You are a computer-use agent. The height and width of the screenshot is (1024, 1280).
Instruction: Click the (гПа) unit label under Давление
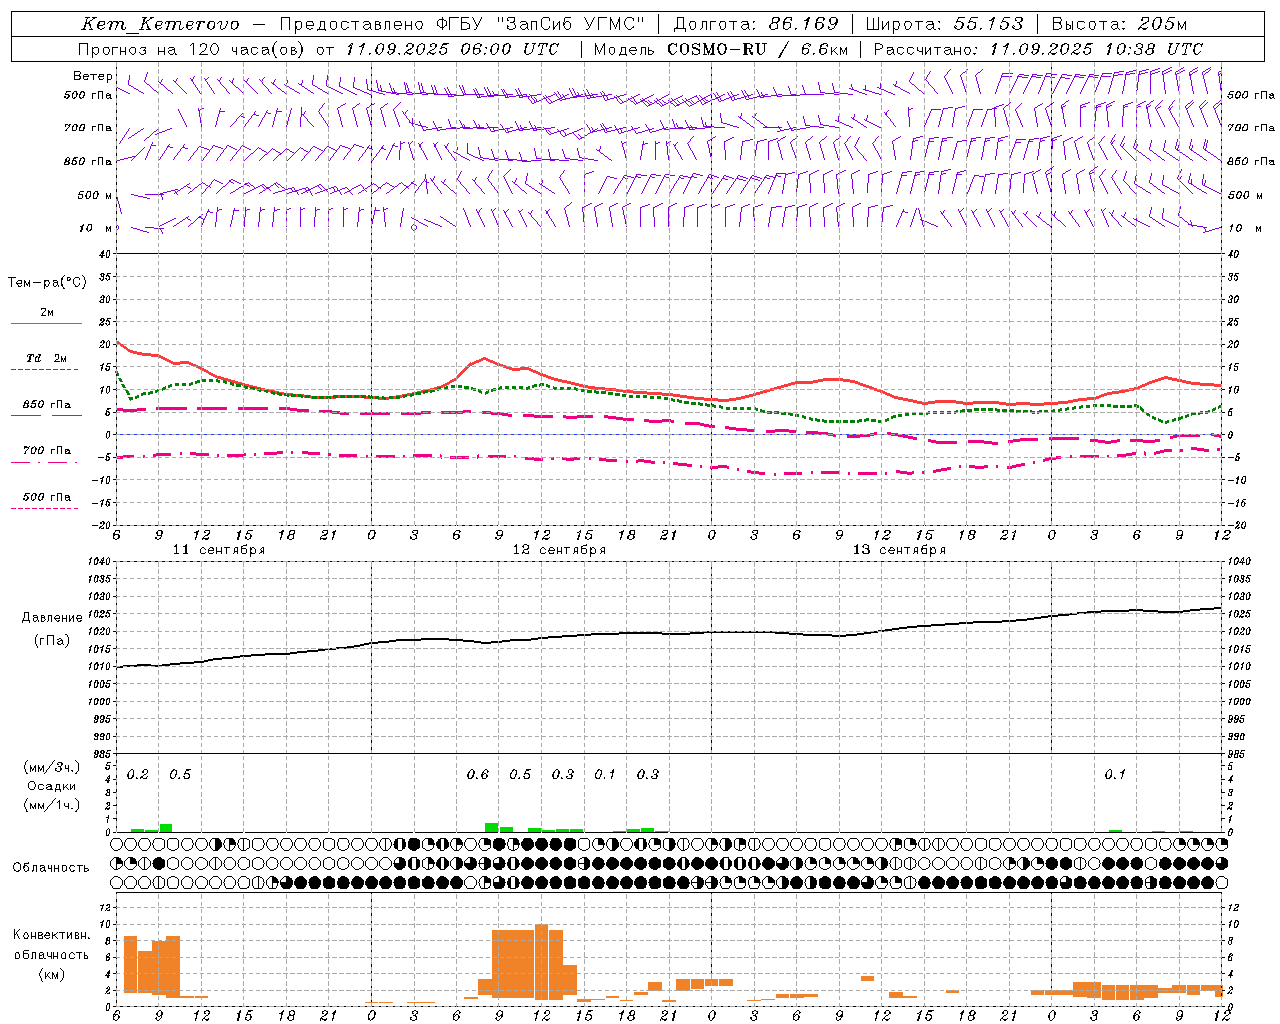[52, 641]
